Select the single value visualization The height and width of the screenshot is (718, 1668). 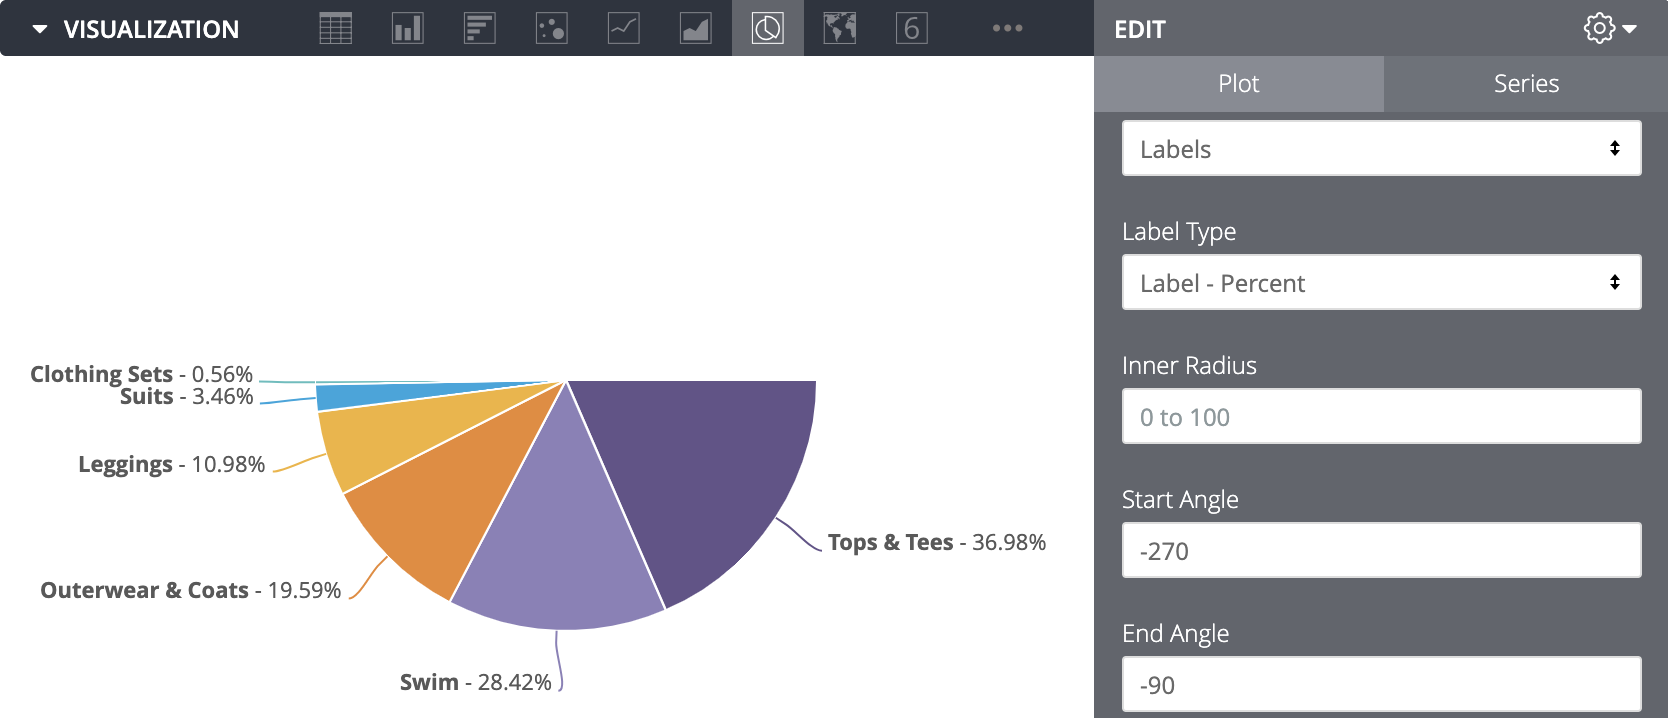point(912,28)
